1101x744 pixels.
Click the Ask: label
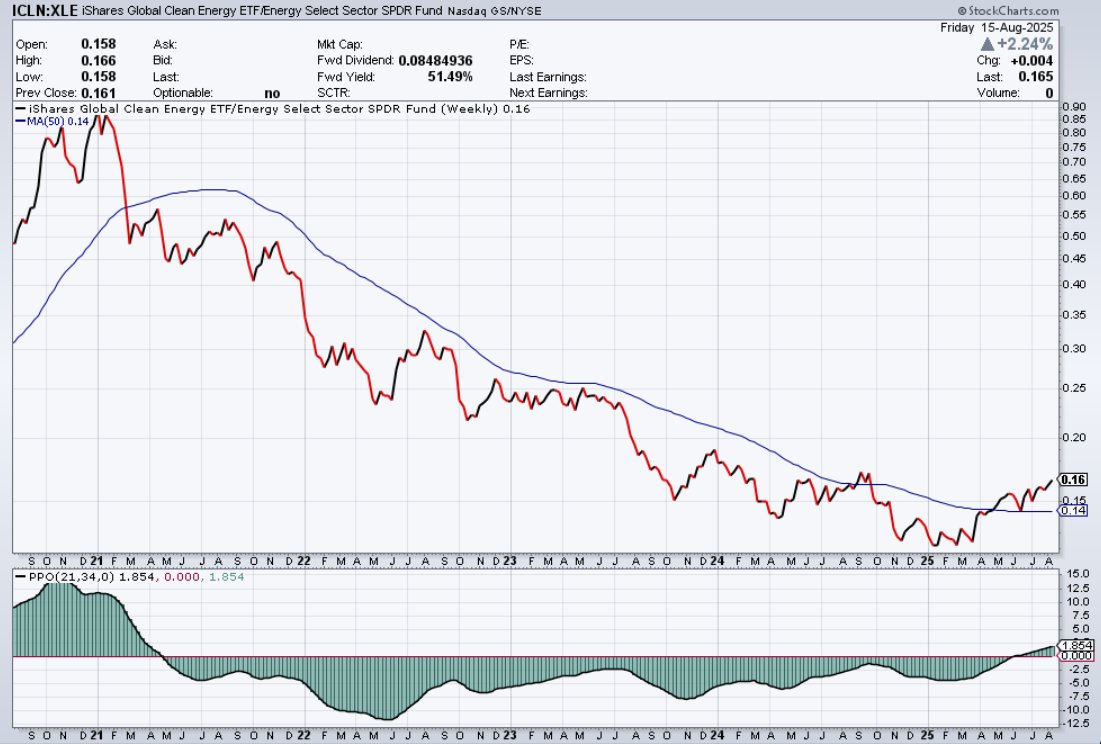pyautogui.click(x=165, y=44)
